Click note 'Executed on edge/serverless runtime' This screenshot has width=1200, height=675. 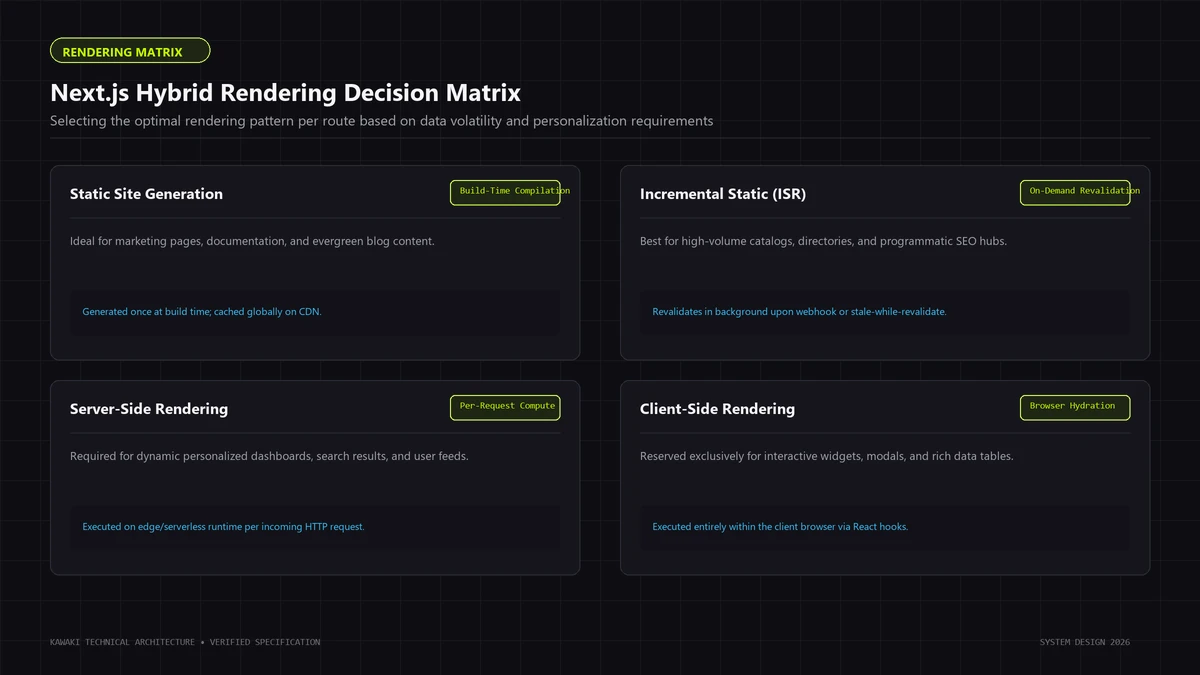click(x=223, y=527)
